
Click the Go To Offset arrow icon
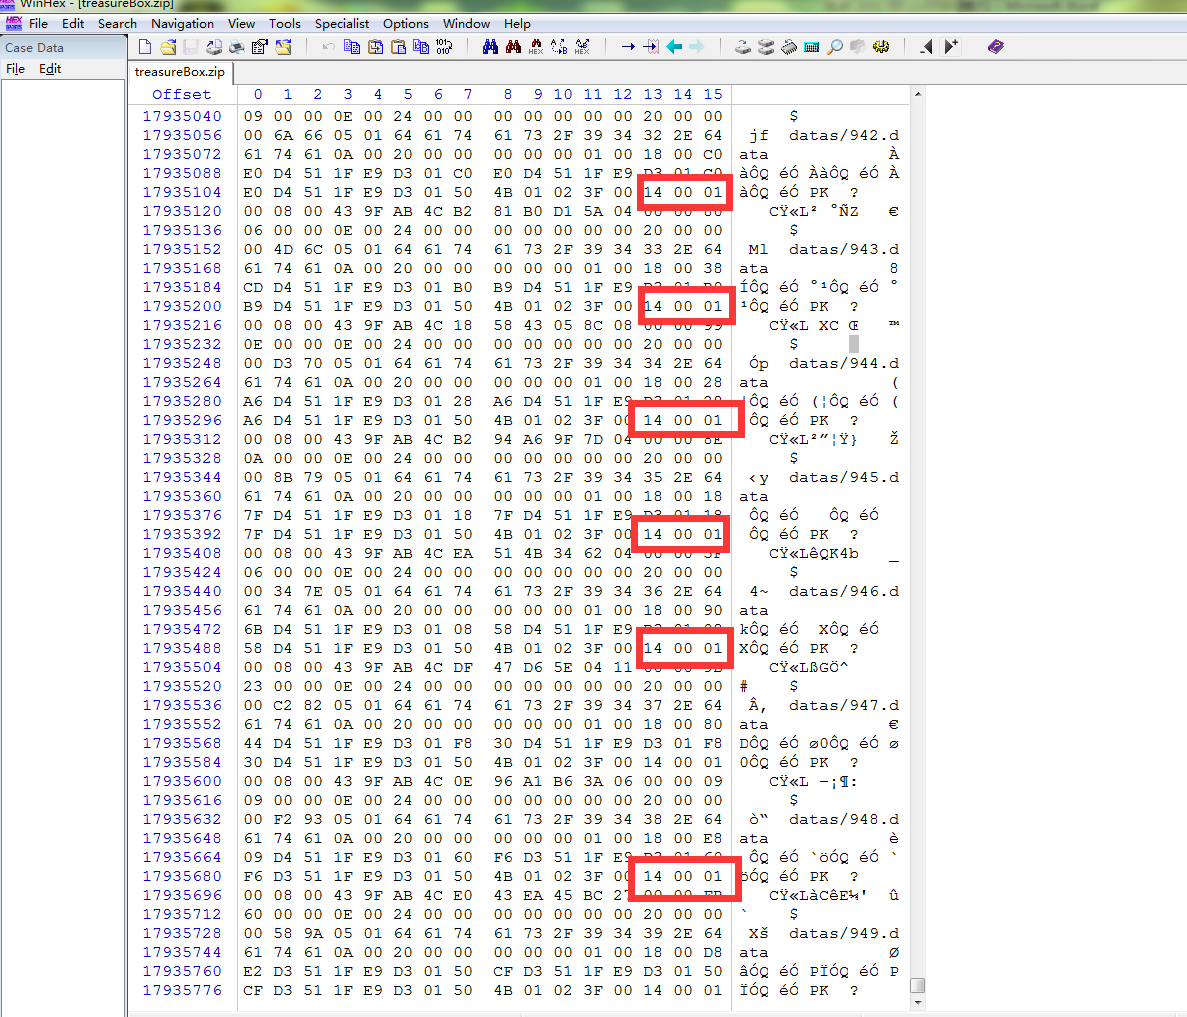coord(628,47)
